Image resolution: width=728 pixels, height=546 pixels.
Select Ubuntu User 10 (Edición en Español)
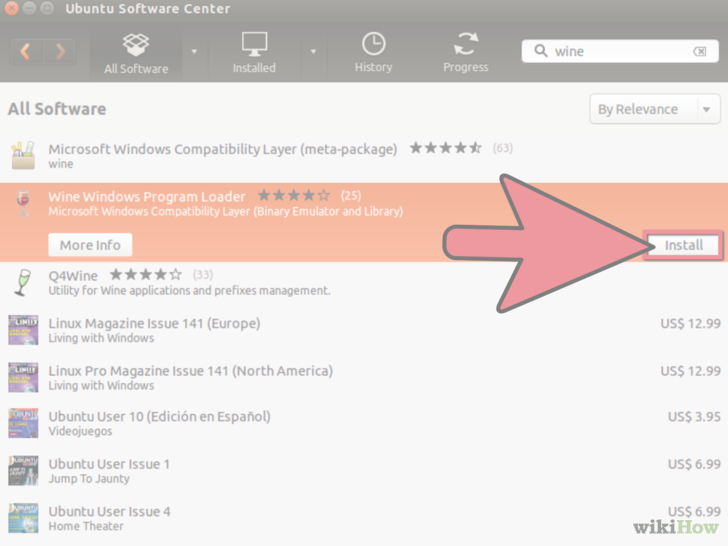tap(364, 423)
